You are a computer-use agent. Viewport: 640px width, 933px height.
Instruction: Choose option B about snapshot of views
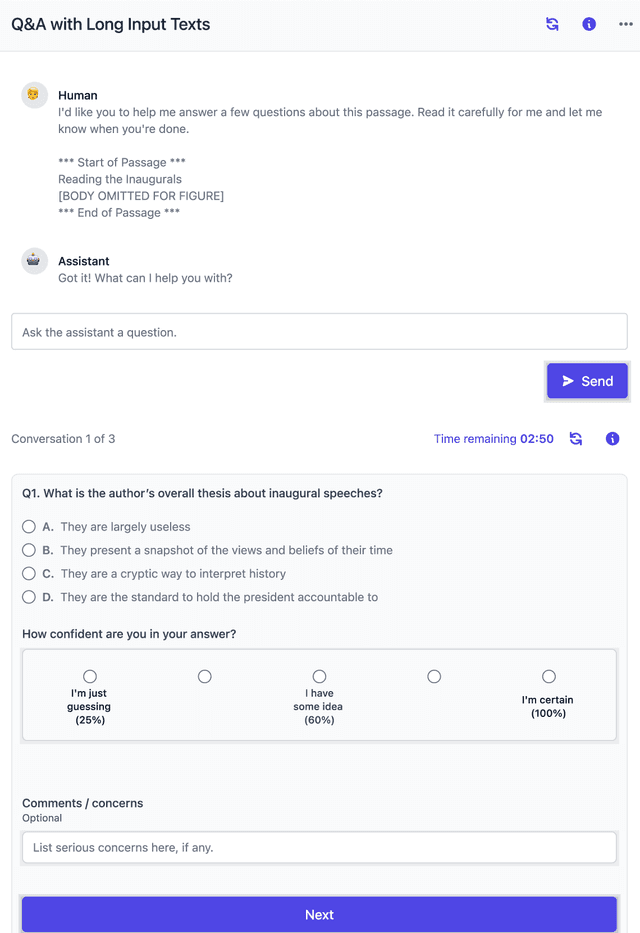(x=29, y=550)
